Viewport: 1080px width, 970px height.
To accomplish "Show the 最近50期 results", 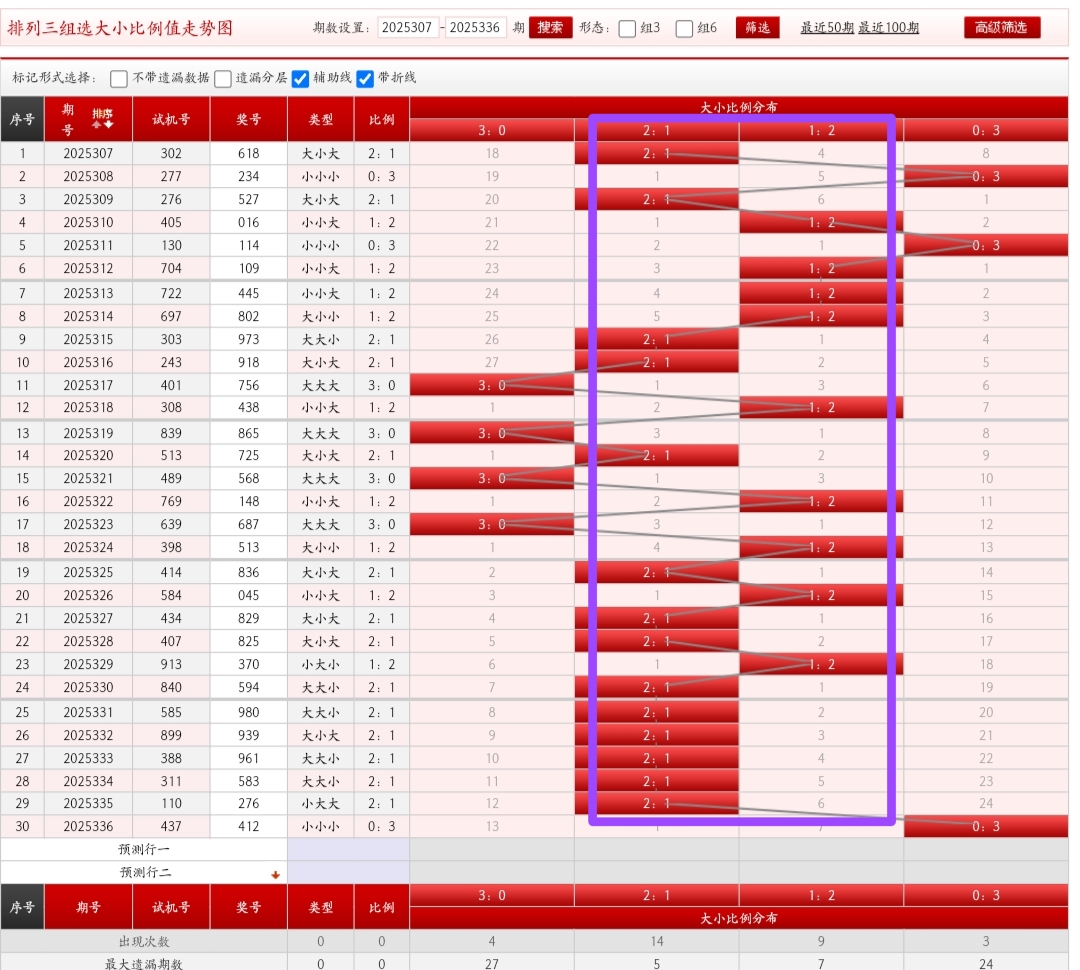I will coord(827,28).
